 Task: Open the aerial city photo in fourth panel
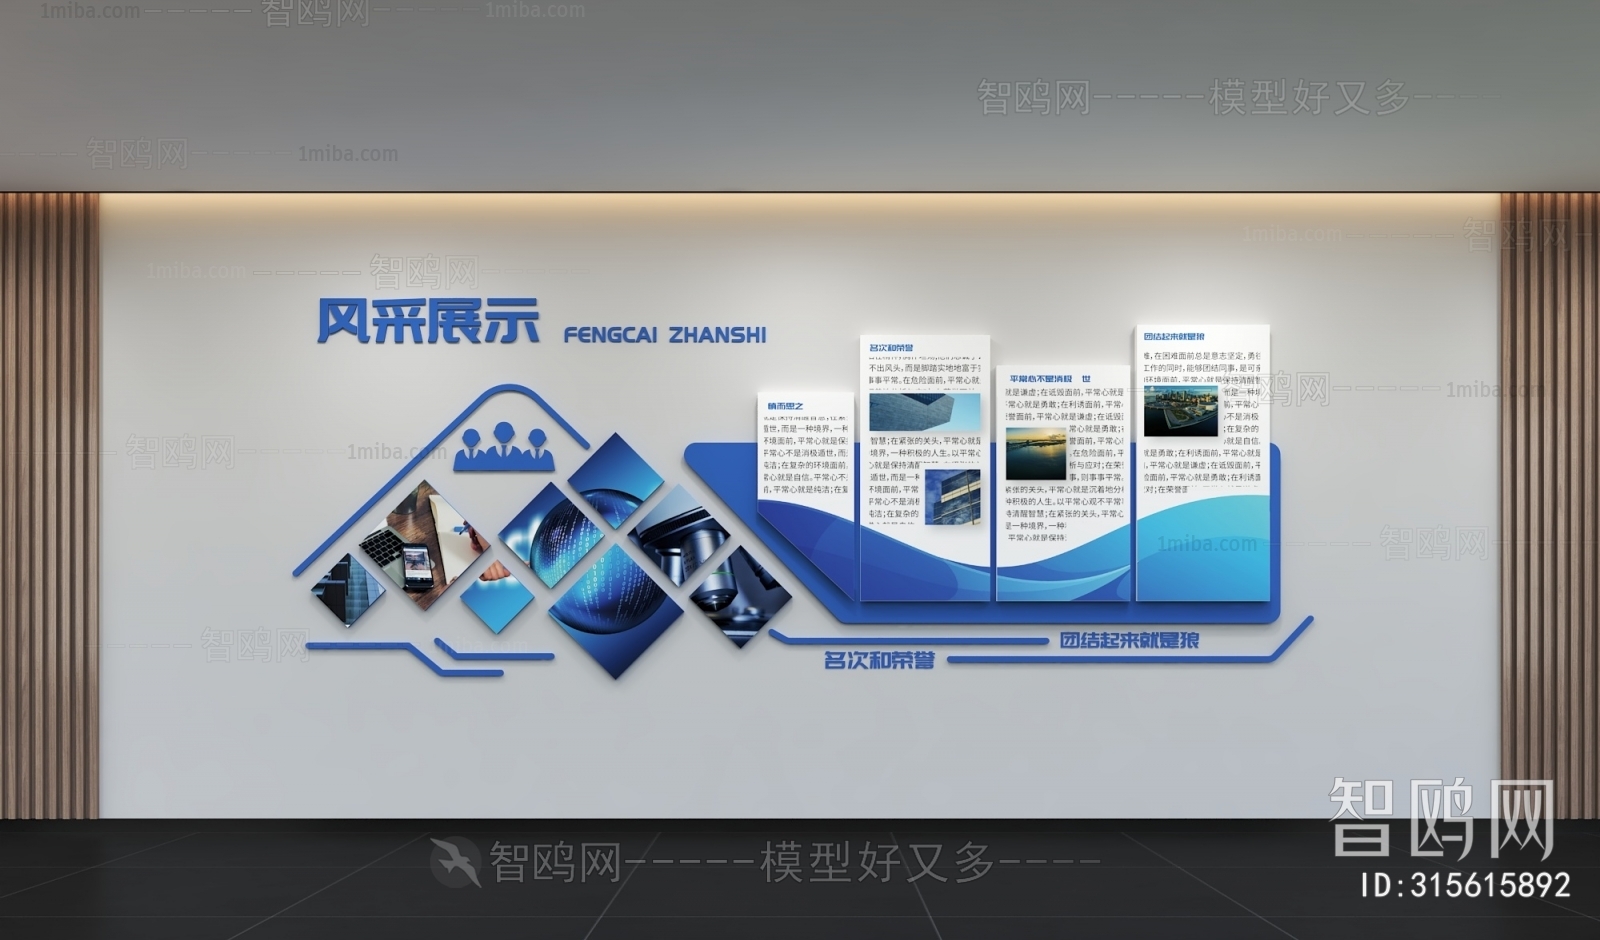(x=1181, y=410)
